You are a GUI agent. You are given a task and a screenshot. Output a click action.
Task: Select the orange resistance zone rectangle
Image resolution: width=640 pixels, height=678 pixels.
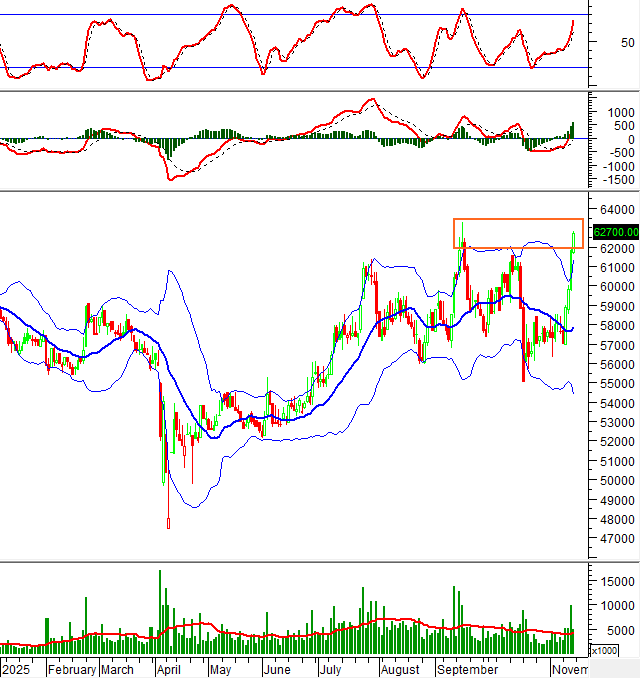518,233
